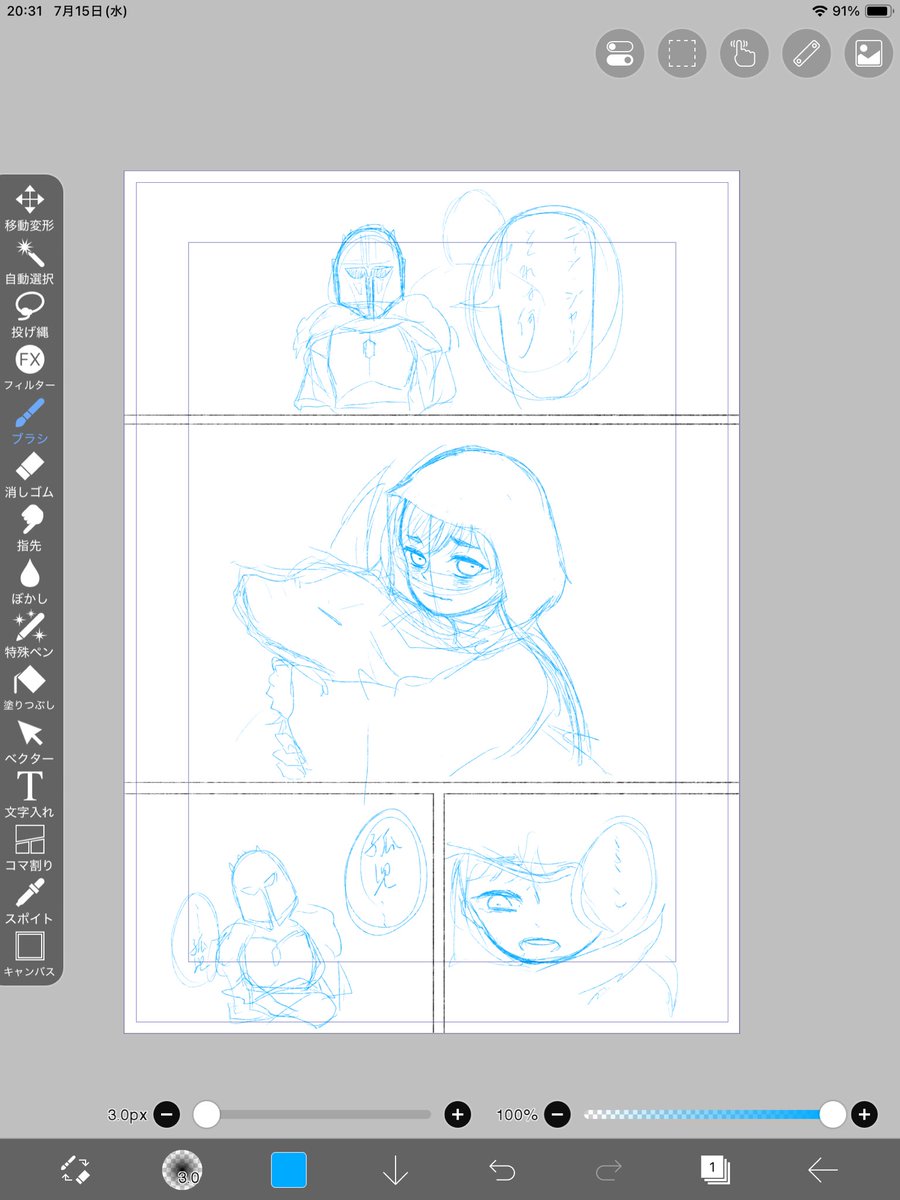Tap the back arrow to exit canvas
Image resolution: width=900 pixels, height=1200 pixels.
[x=822, y=1169]
